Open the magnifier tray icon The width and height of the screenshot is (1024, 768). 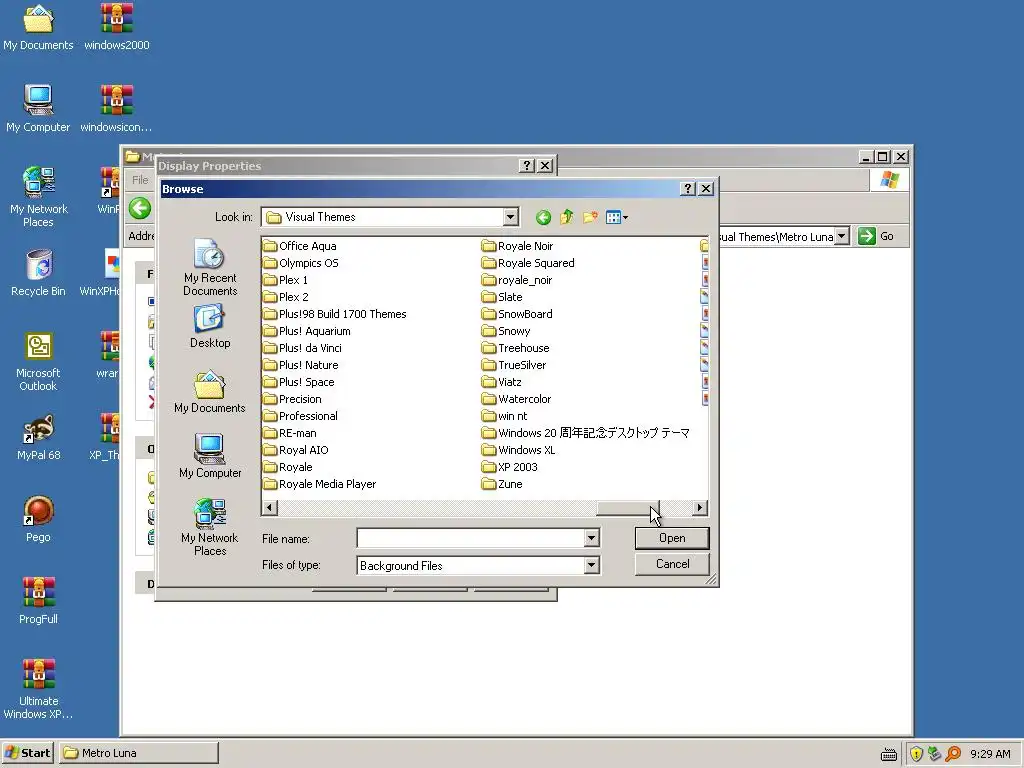click(953, 754)
